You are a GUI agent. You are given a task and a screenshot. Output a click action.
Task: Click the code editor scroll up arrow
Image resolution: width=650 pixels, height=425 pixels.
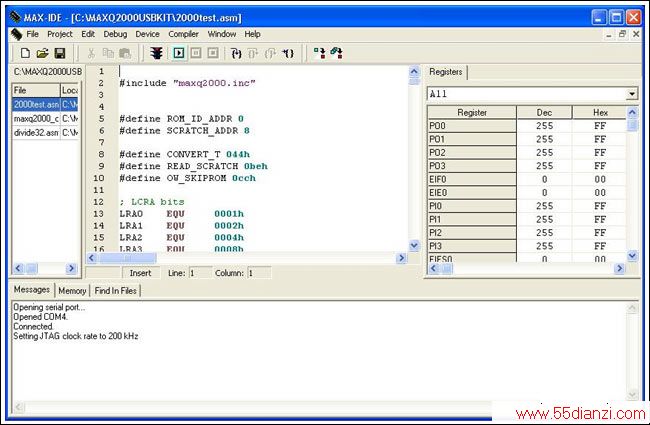(414, 71)
